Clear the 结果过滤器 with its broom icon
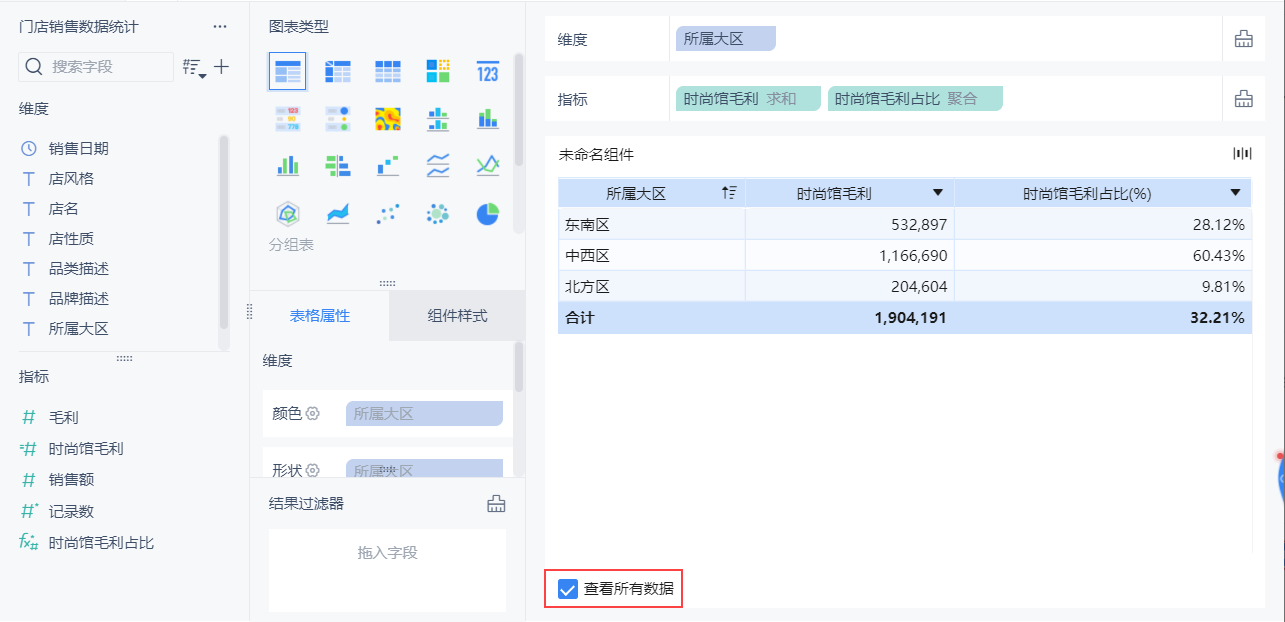The height and width of the screenshot is (622, 1285). tap(496, 504)
